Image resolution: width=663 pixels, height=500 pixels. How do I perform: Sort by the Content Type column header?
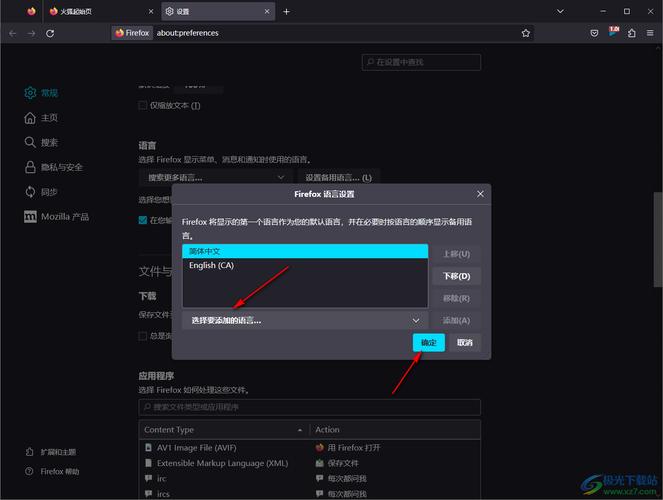coord(224,429)
